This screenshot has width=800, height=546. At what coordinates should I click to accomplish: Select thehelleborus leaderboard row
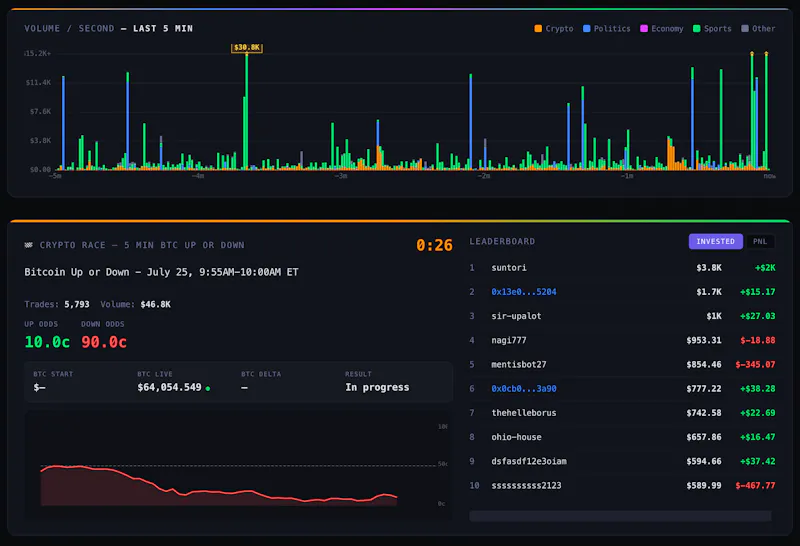pos(622,413)
